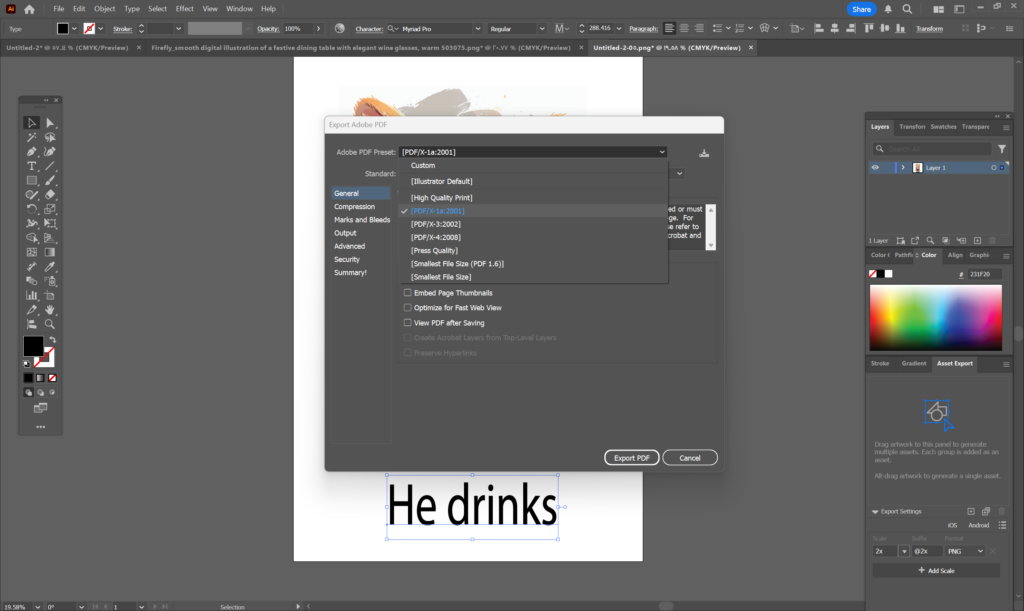Choose the Column Graph tool

coord(31,295)
